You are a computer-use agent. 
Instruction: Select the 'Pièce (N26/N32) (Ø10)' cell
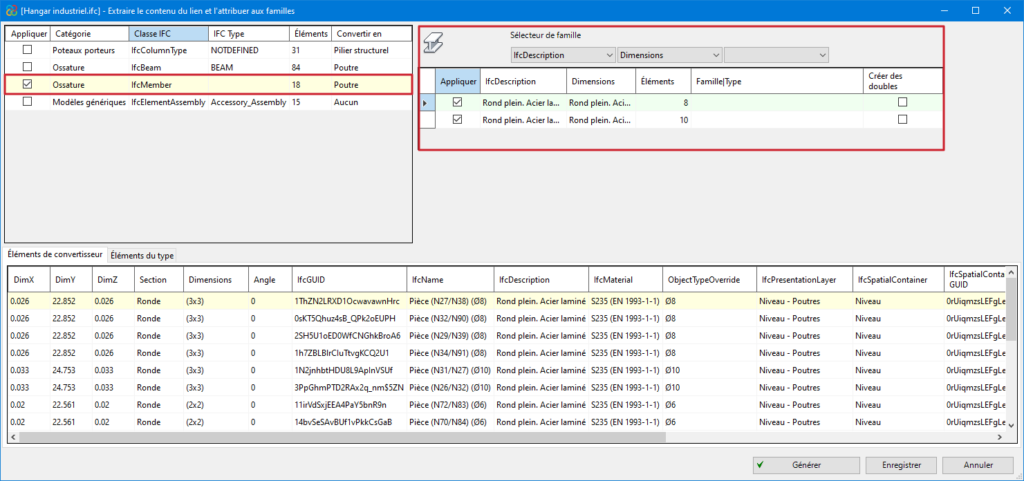tap(450, 387)
